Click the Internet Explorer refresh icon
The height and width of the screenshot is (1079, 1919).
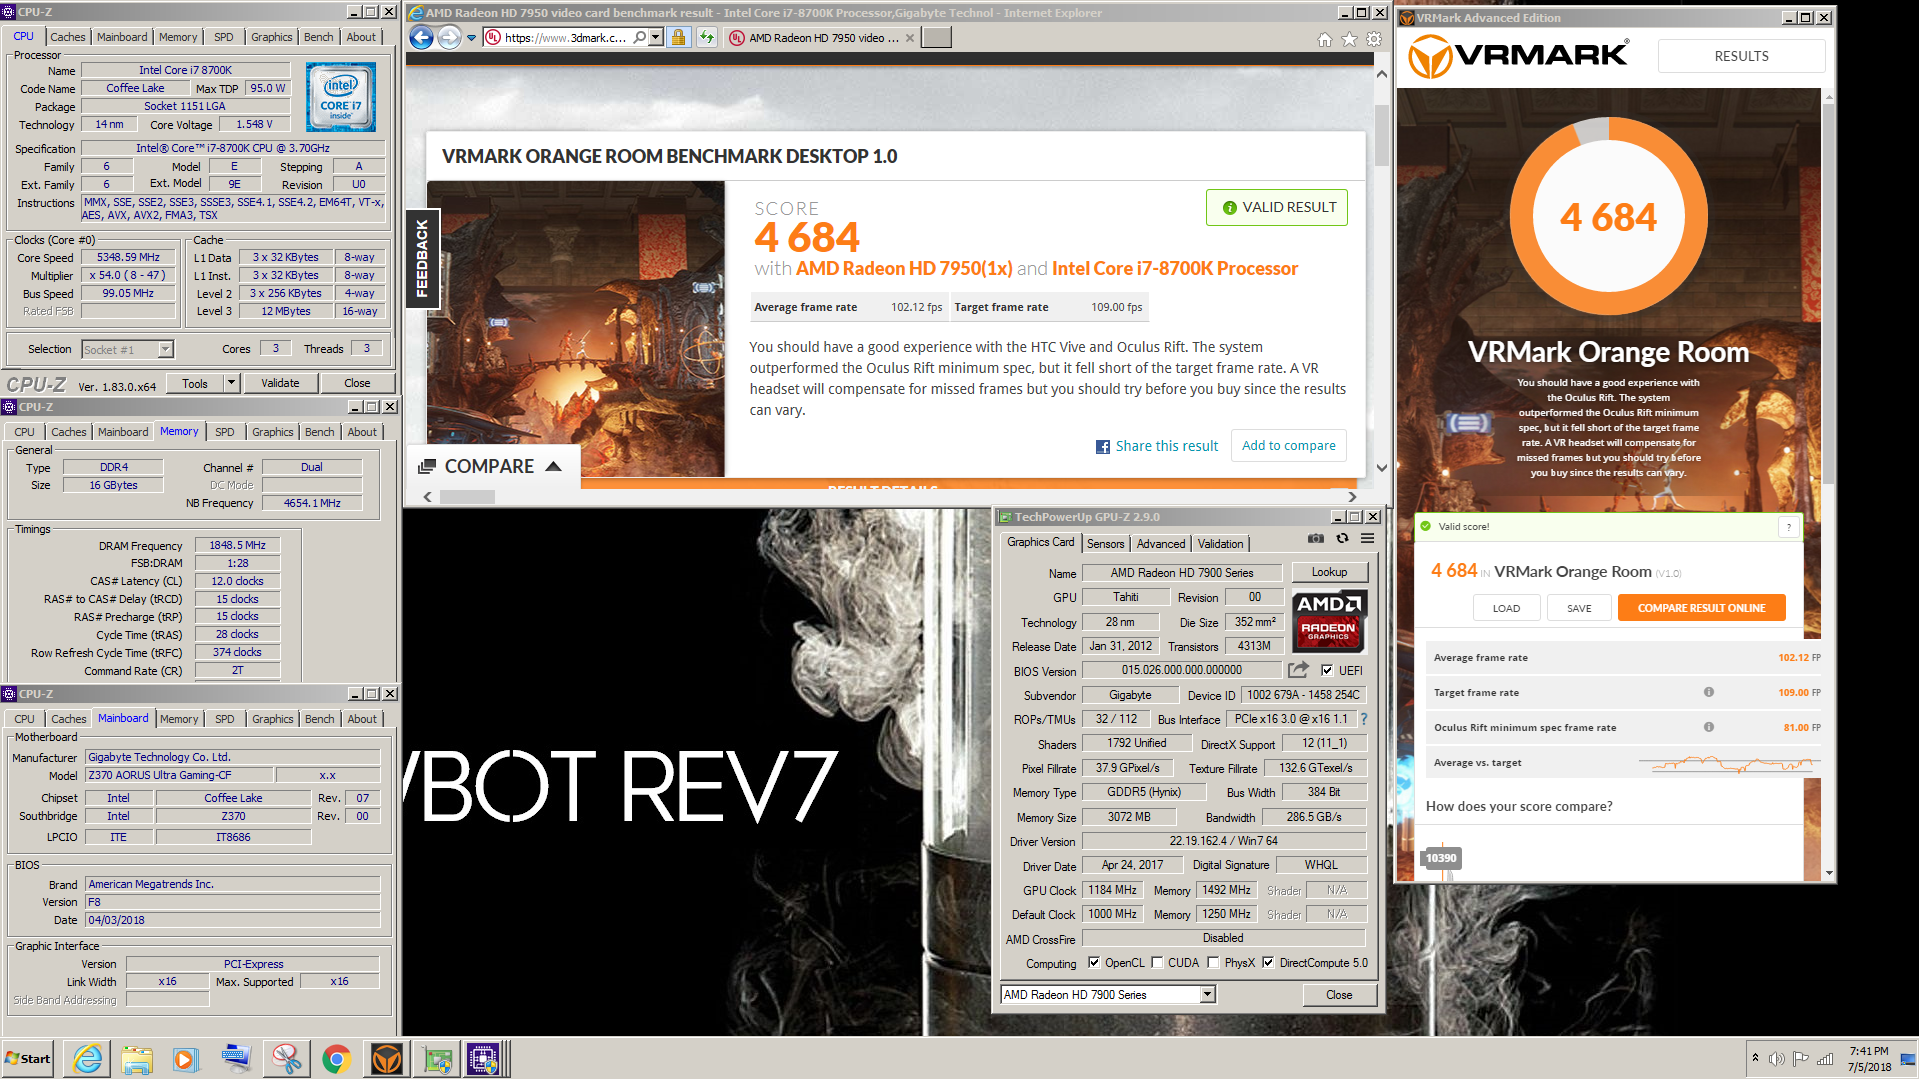[x=707, y=38]
